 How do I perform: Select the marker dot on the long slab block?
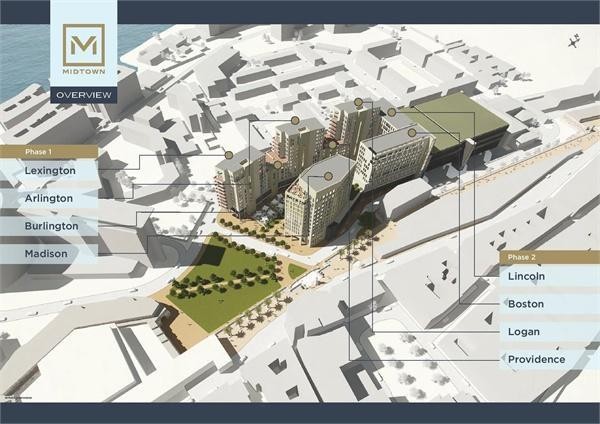point(412,133)
